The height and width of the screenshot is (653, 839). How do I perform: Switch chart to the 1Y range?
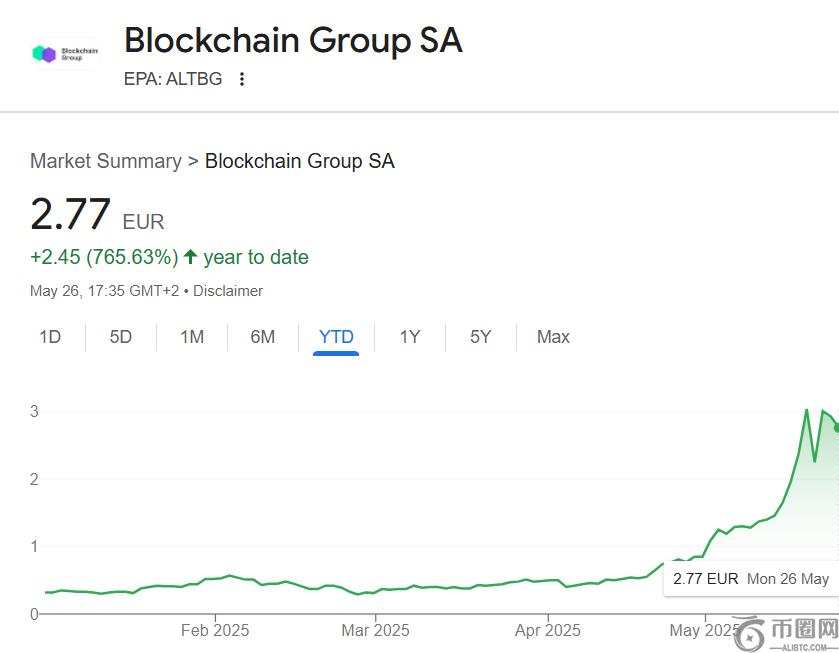click(410, 337)
